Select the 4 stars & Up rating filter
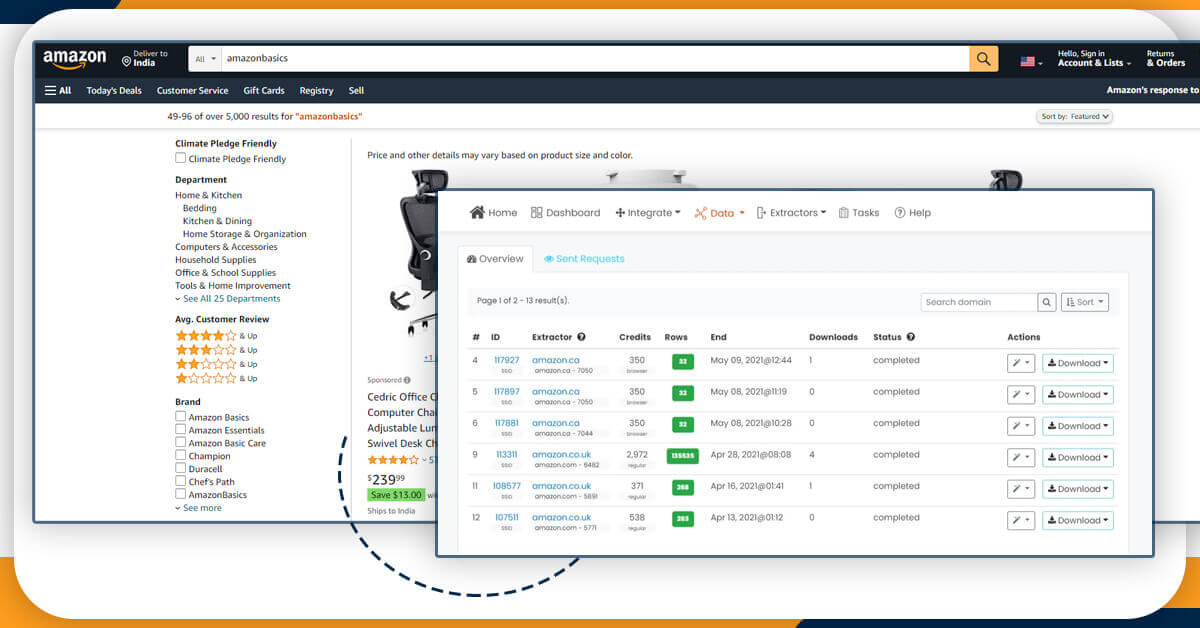This screenshot has height=628, width=1200. coord(216,336)
